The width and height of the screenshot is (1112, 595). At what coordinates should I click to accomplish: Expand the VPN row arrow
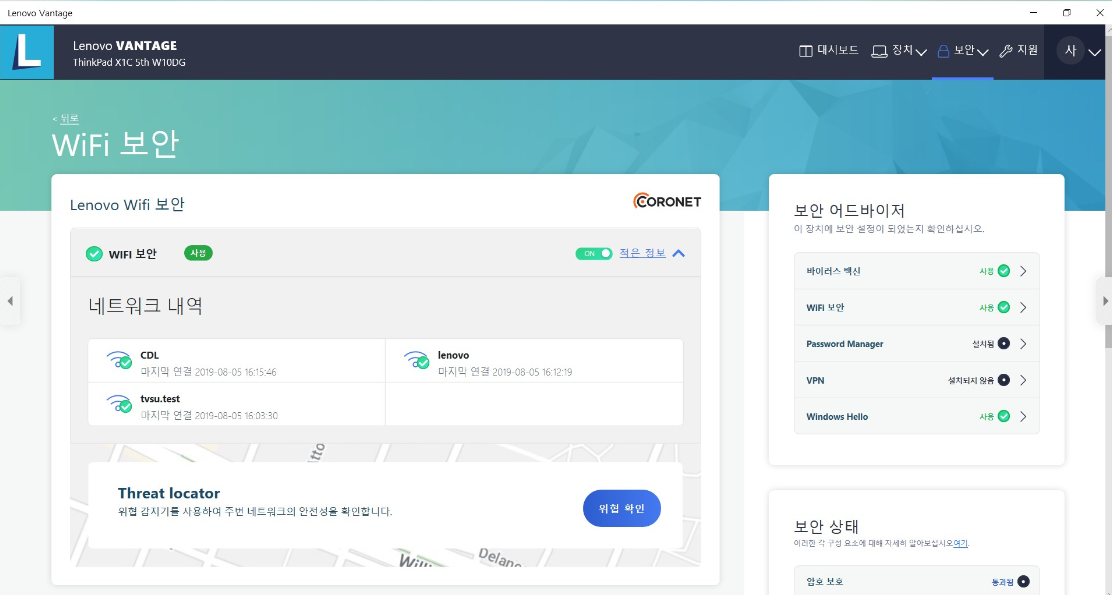coord(1023,380)
